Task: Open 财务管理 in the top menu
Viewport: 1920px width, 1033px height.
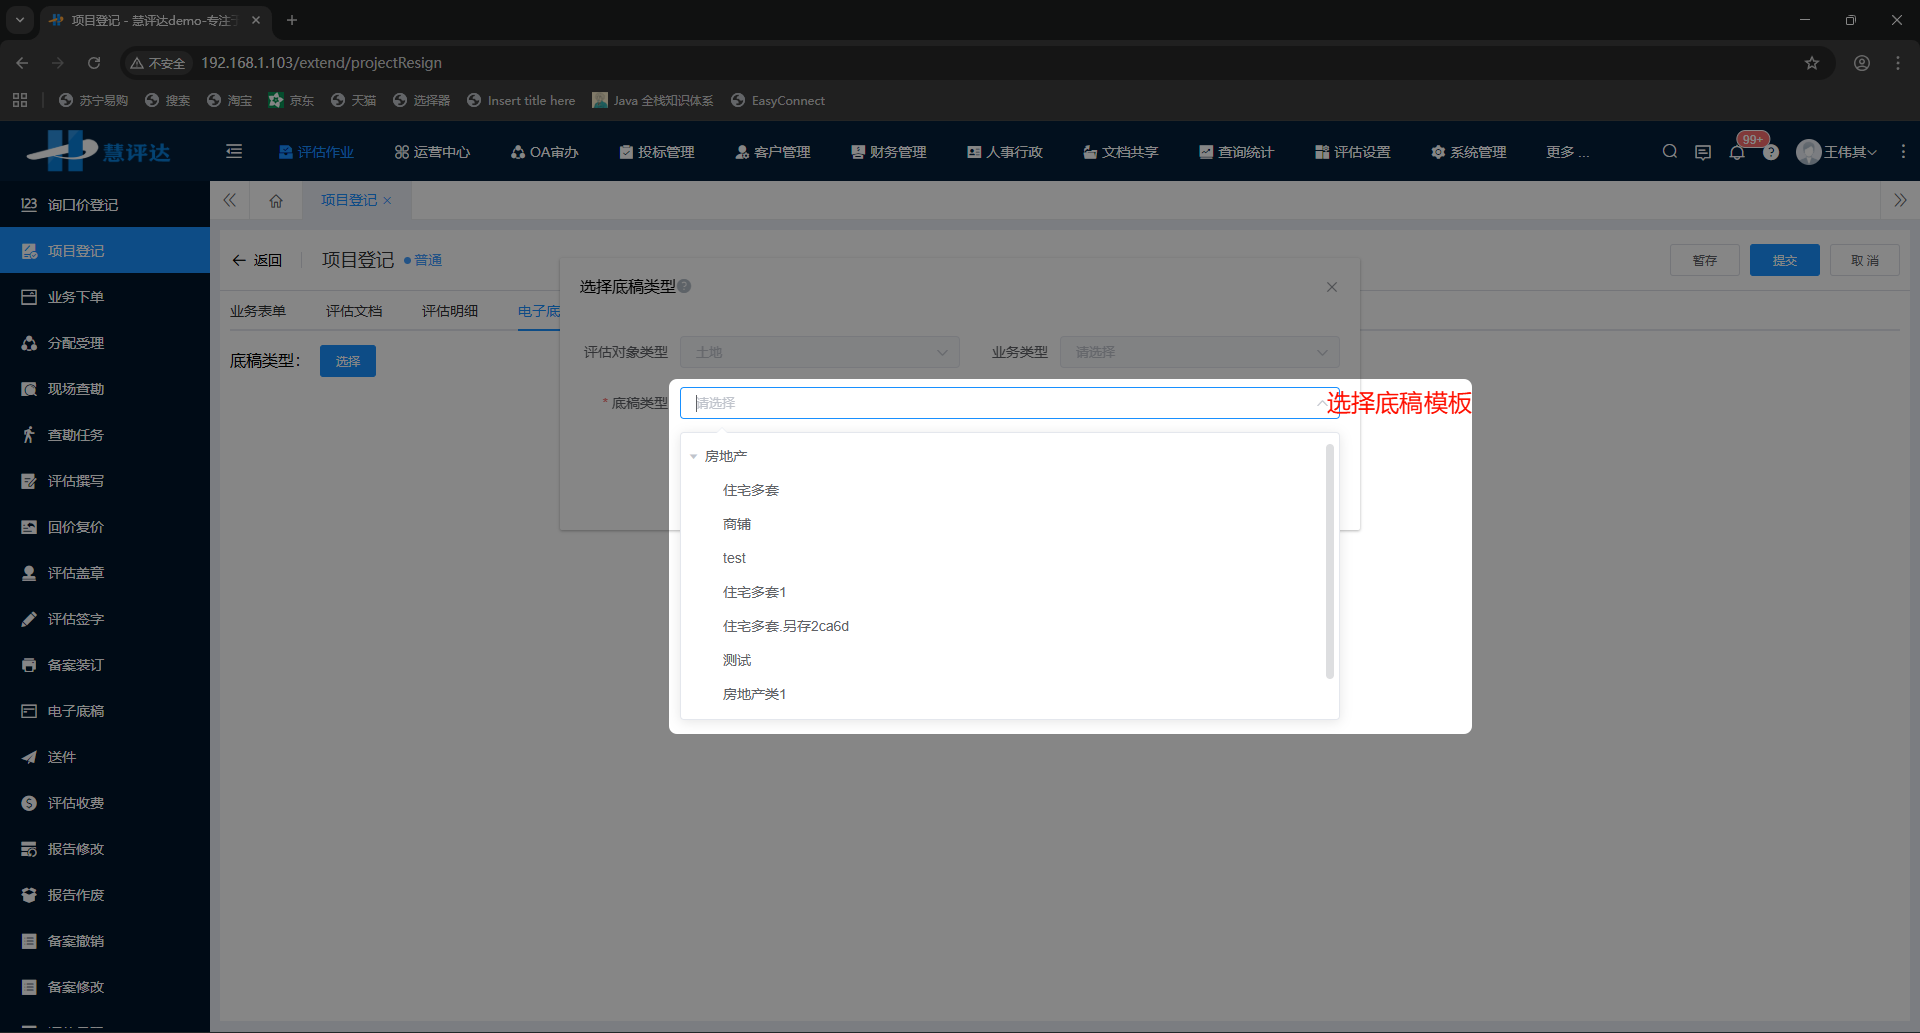Action: [889, 152]
